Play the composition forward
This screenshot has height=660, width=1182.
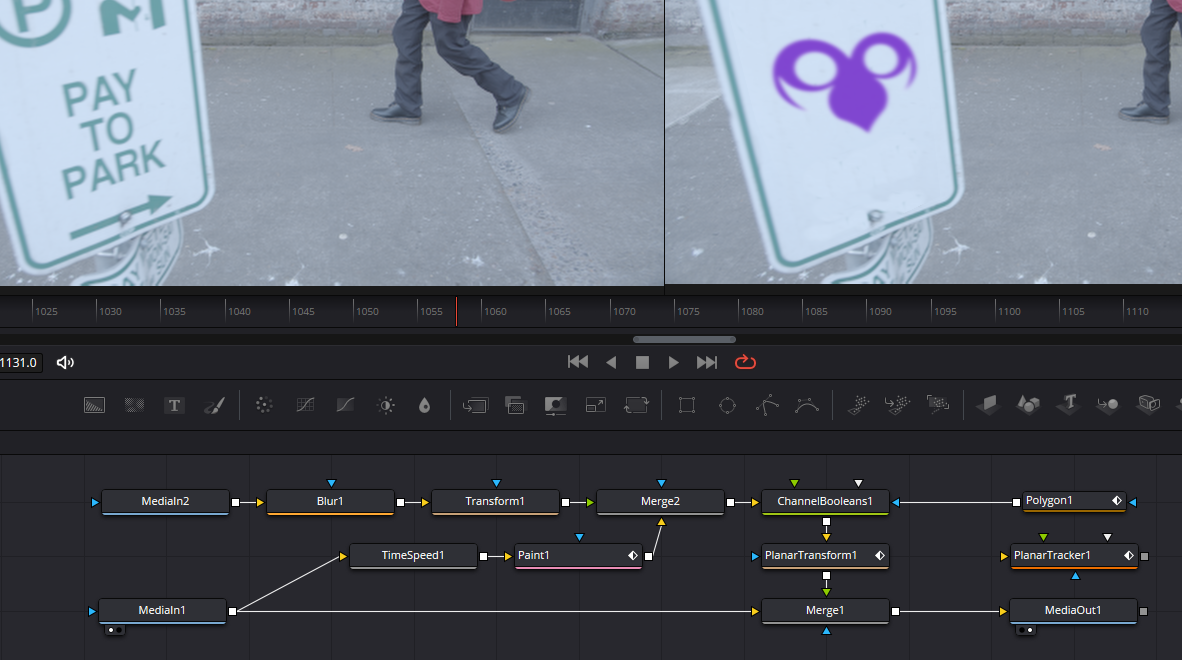pyautogui.click(x=673, y=362)
